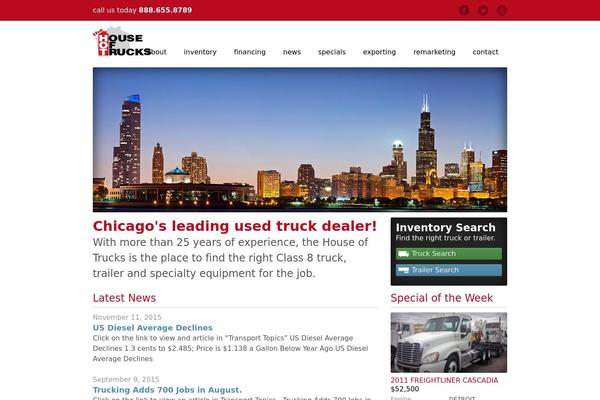Click the green Truck Search button
This screenshot has width=600, height=400.
(x=448, y=254)
